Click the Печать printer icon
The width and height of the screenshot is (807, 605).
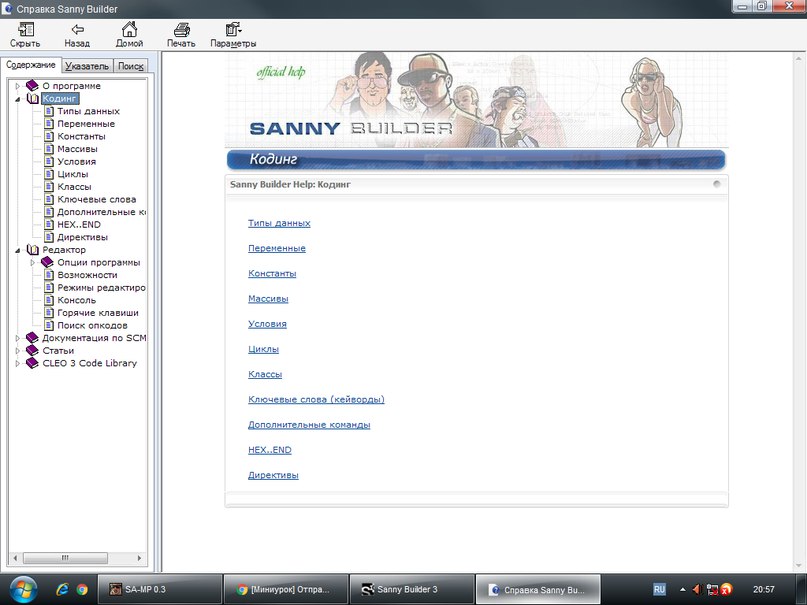181,30
